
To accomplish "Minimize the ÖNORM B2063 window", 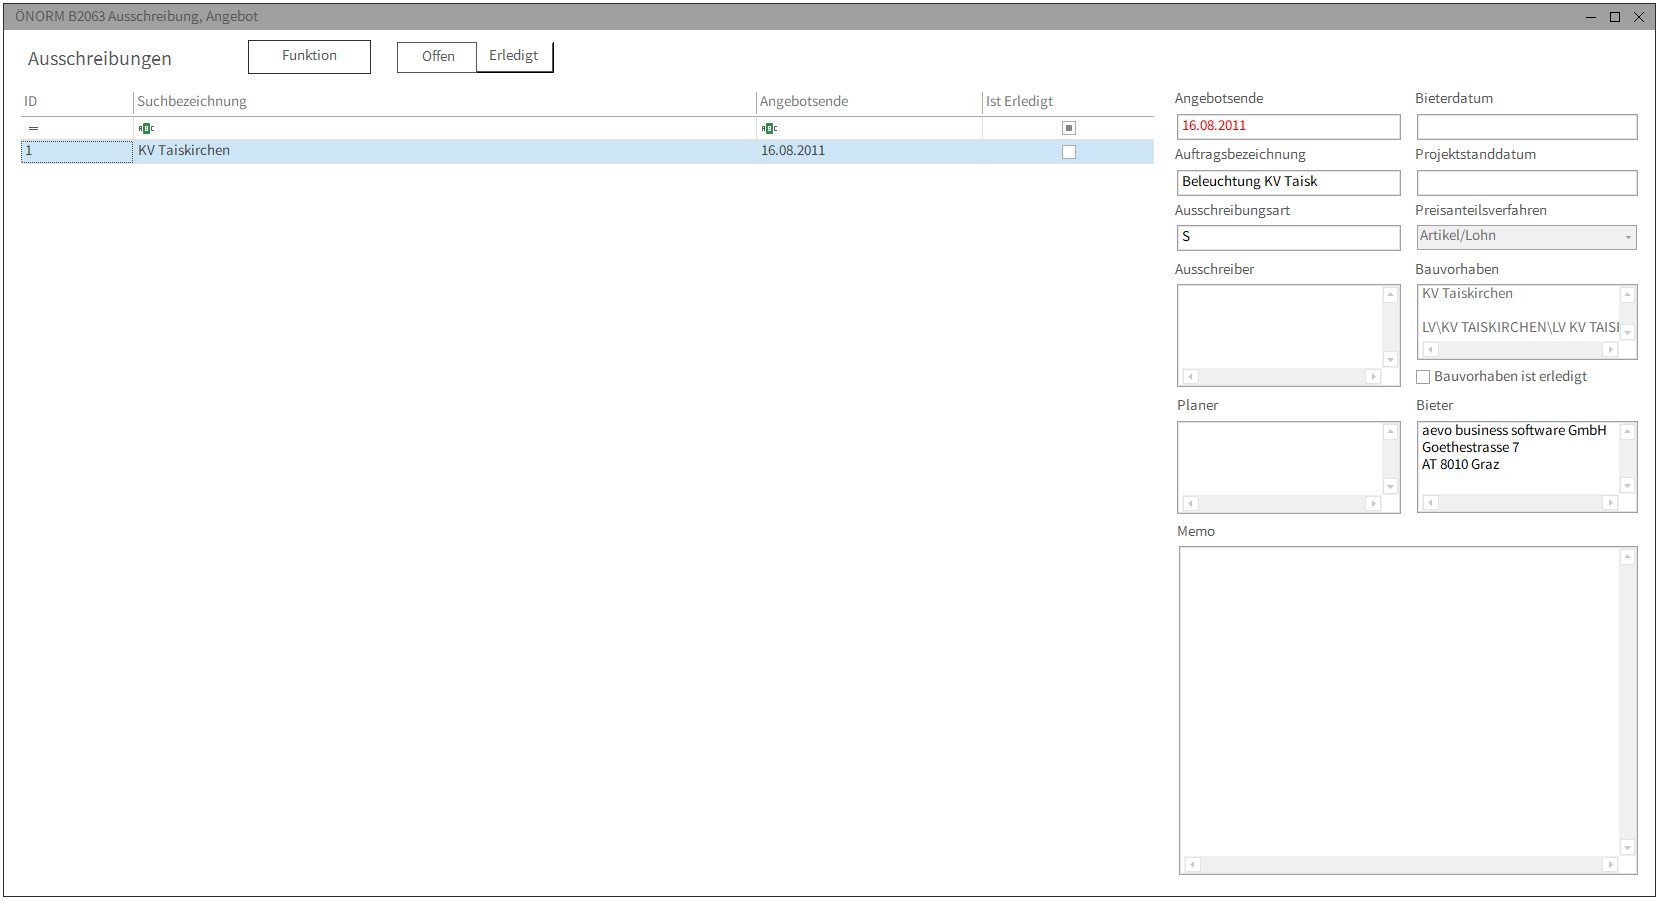I will (x=1590, y=17).
